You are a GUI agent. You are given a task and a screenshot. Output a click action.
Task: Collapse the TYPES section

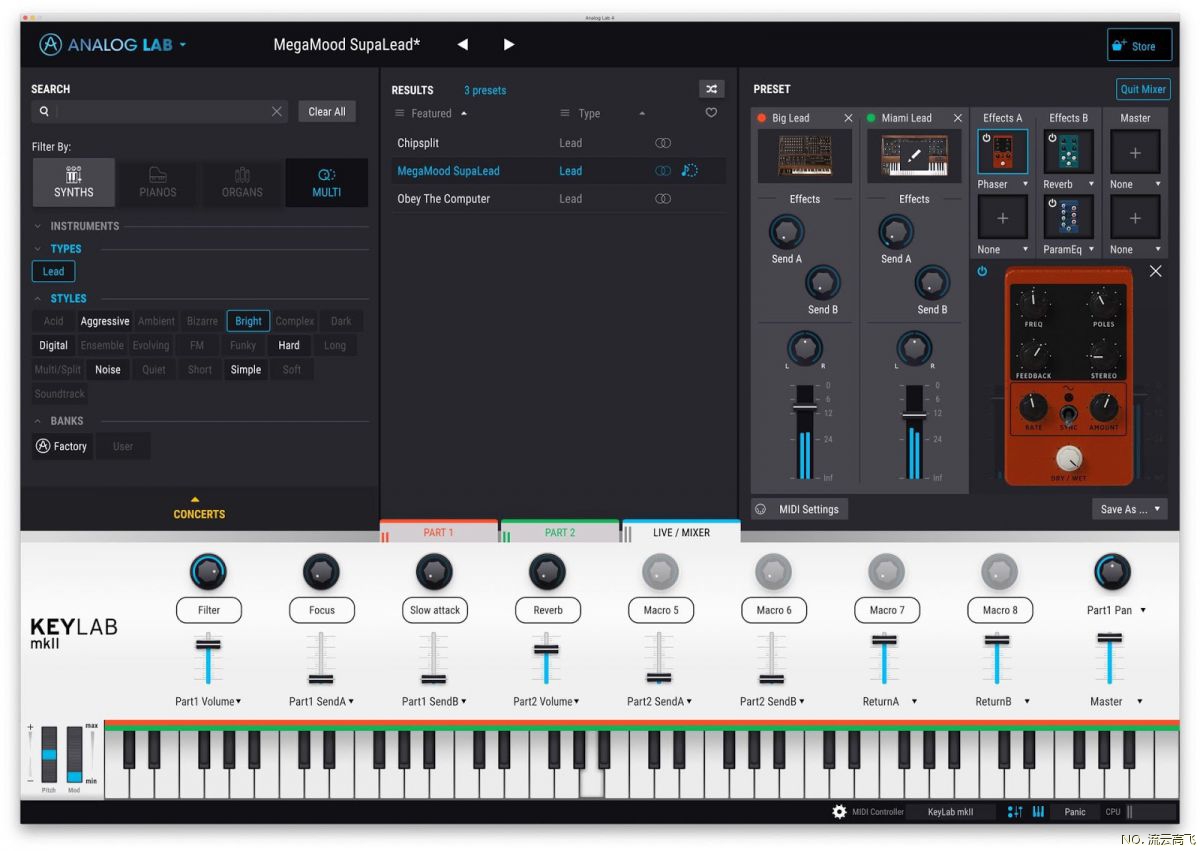point(38,249)
